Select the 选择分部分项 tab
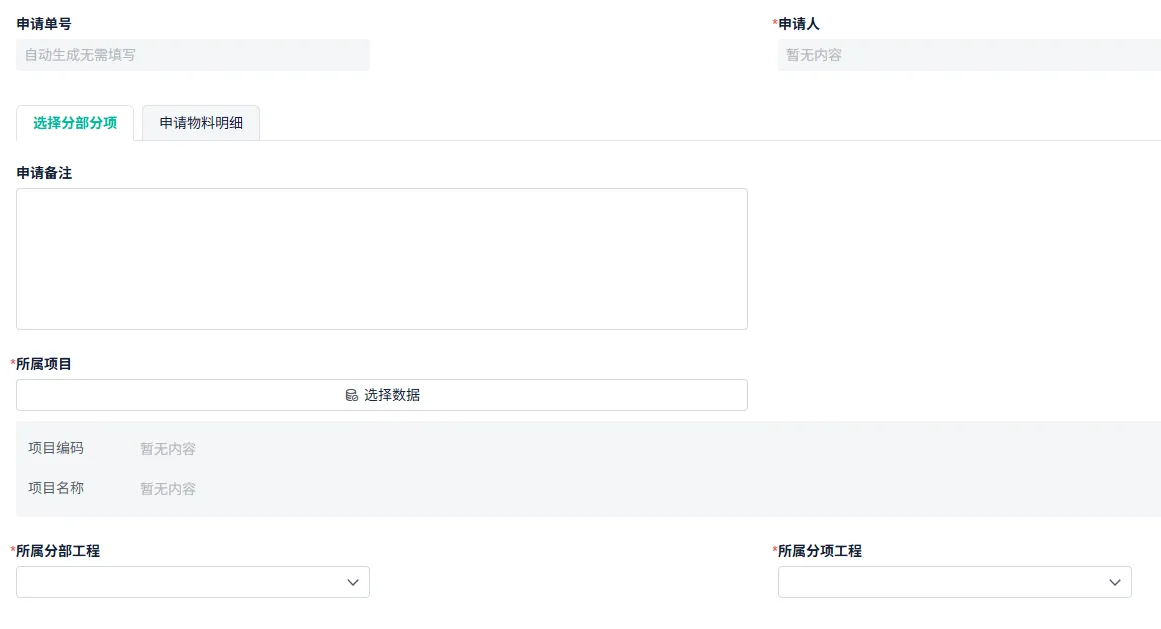The height and width of the screenshot is (629, 1161). [x=75, y=123]
